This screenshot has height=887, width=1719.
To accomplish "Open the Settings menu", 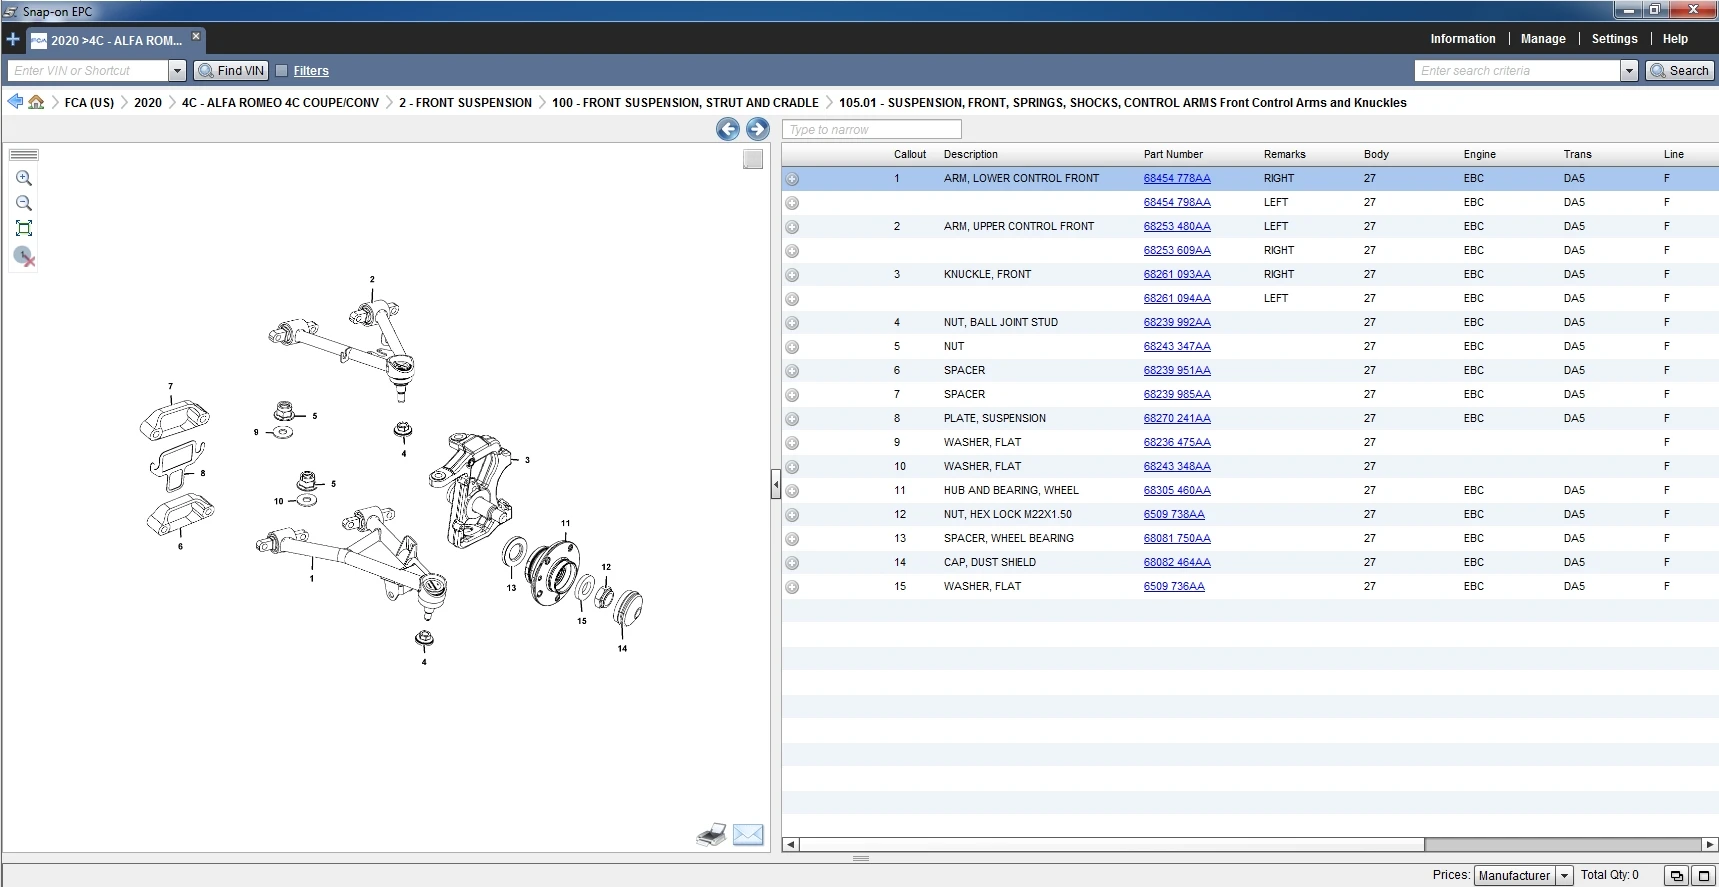I will tap(1614, 39).
